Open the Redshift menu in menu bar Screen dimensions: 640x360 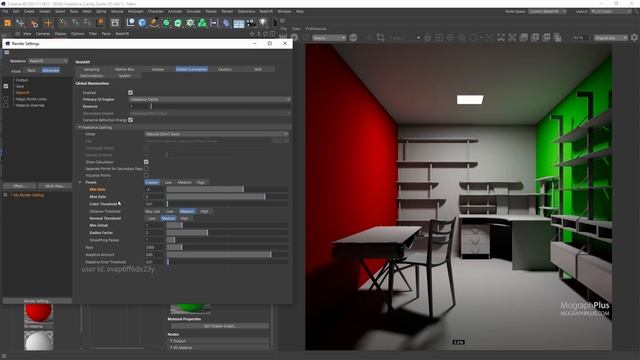click(266, 11)
